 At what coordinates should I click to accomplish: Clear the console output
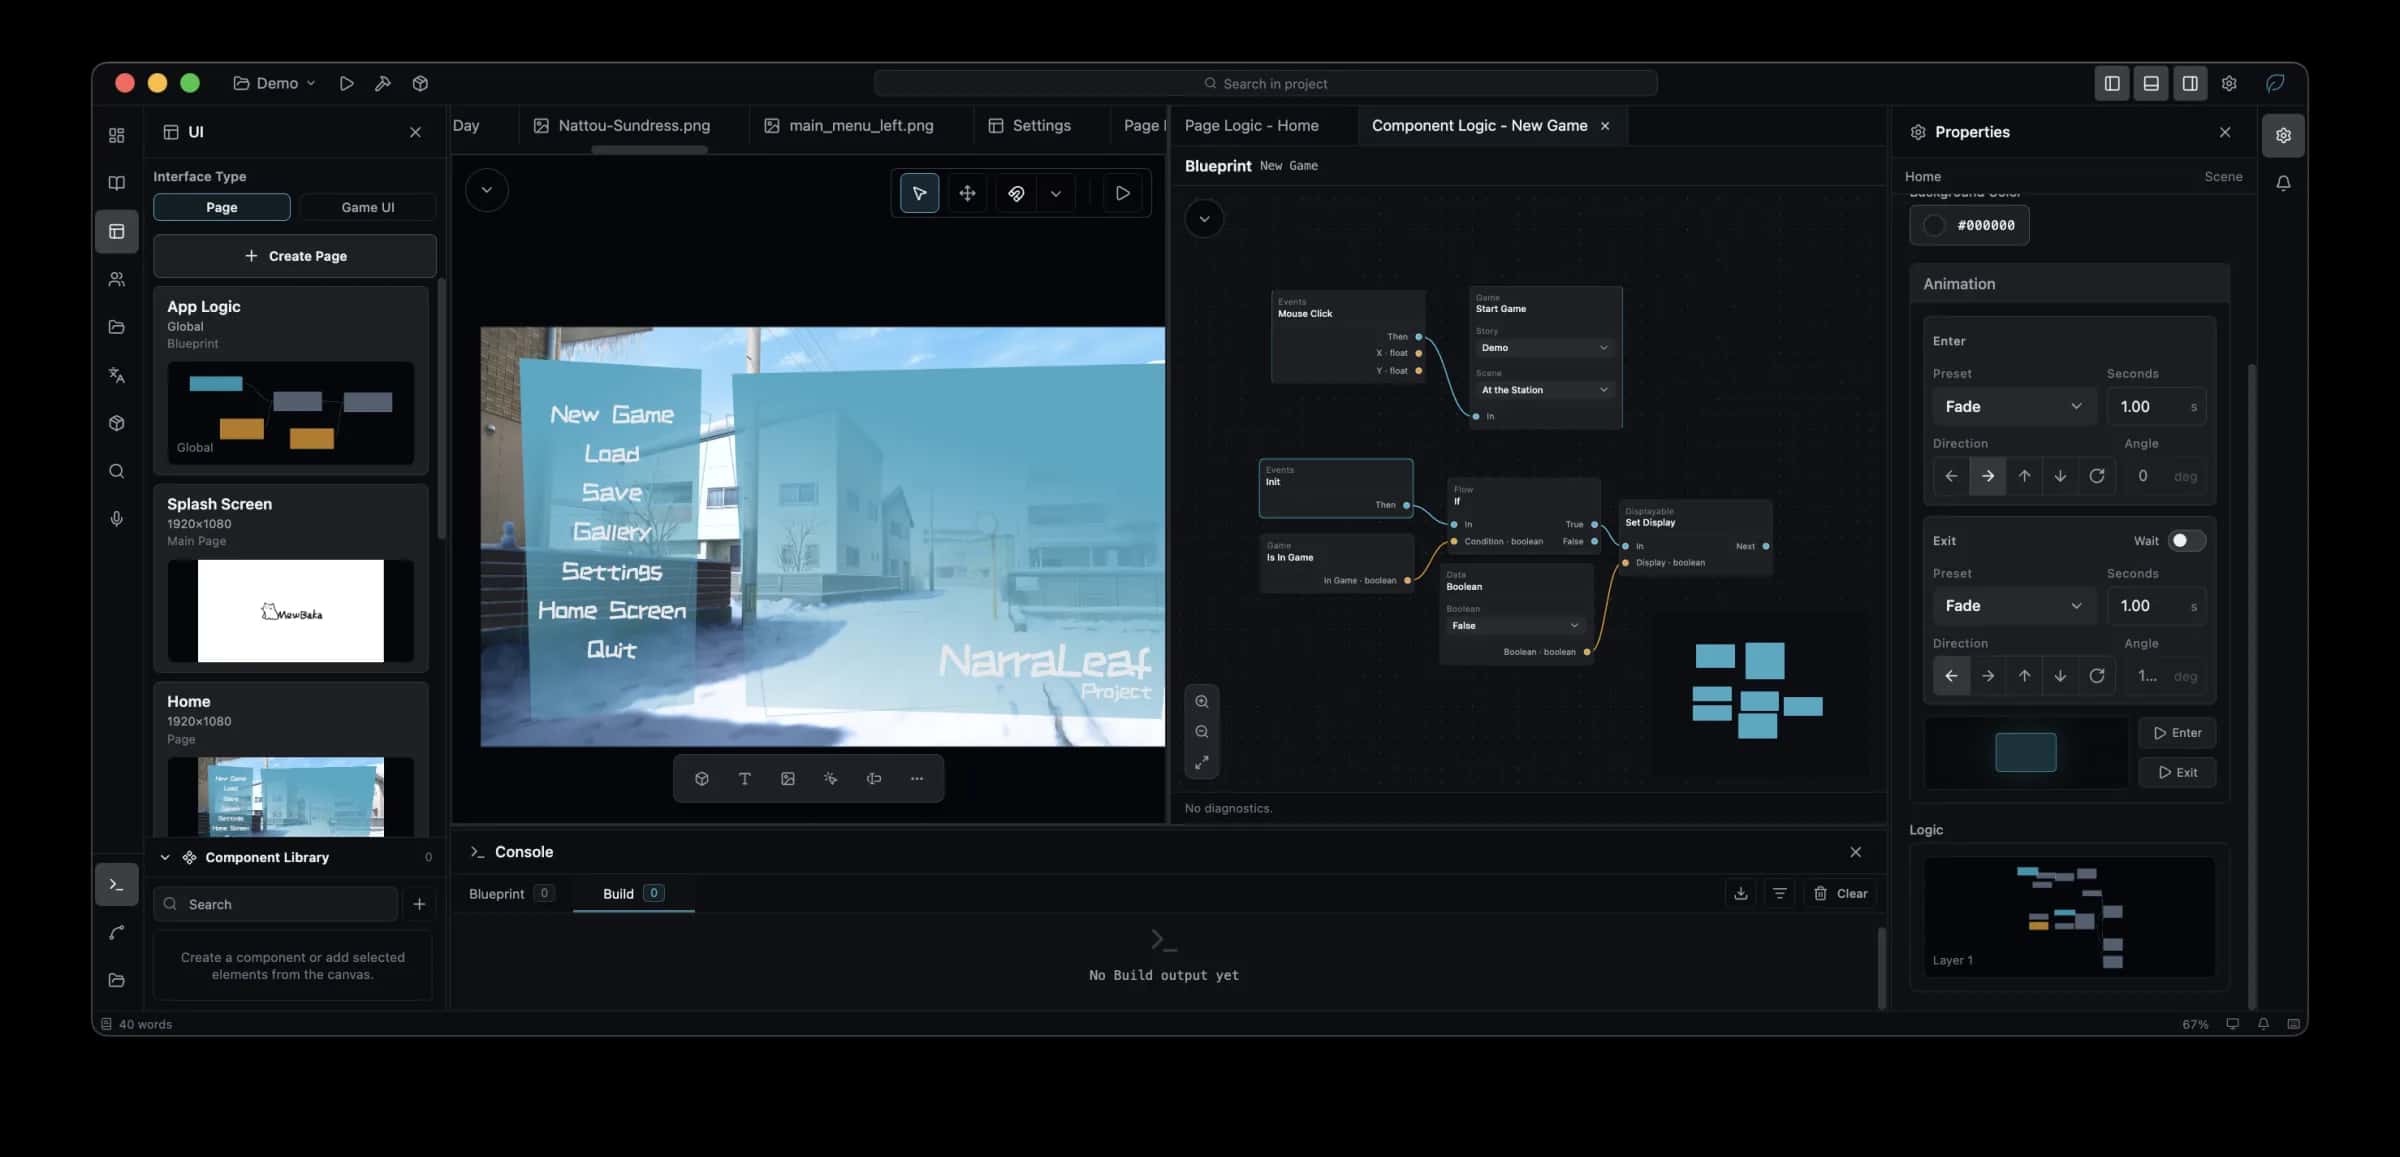click(x=1841, y=893)
